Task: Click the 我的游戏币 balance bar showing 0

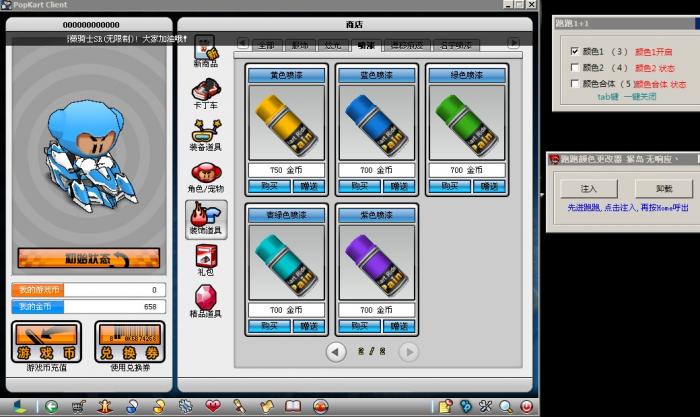Action: (88, 290)
